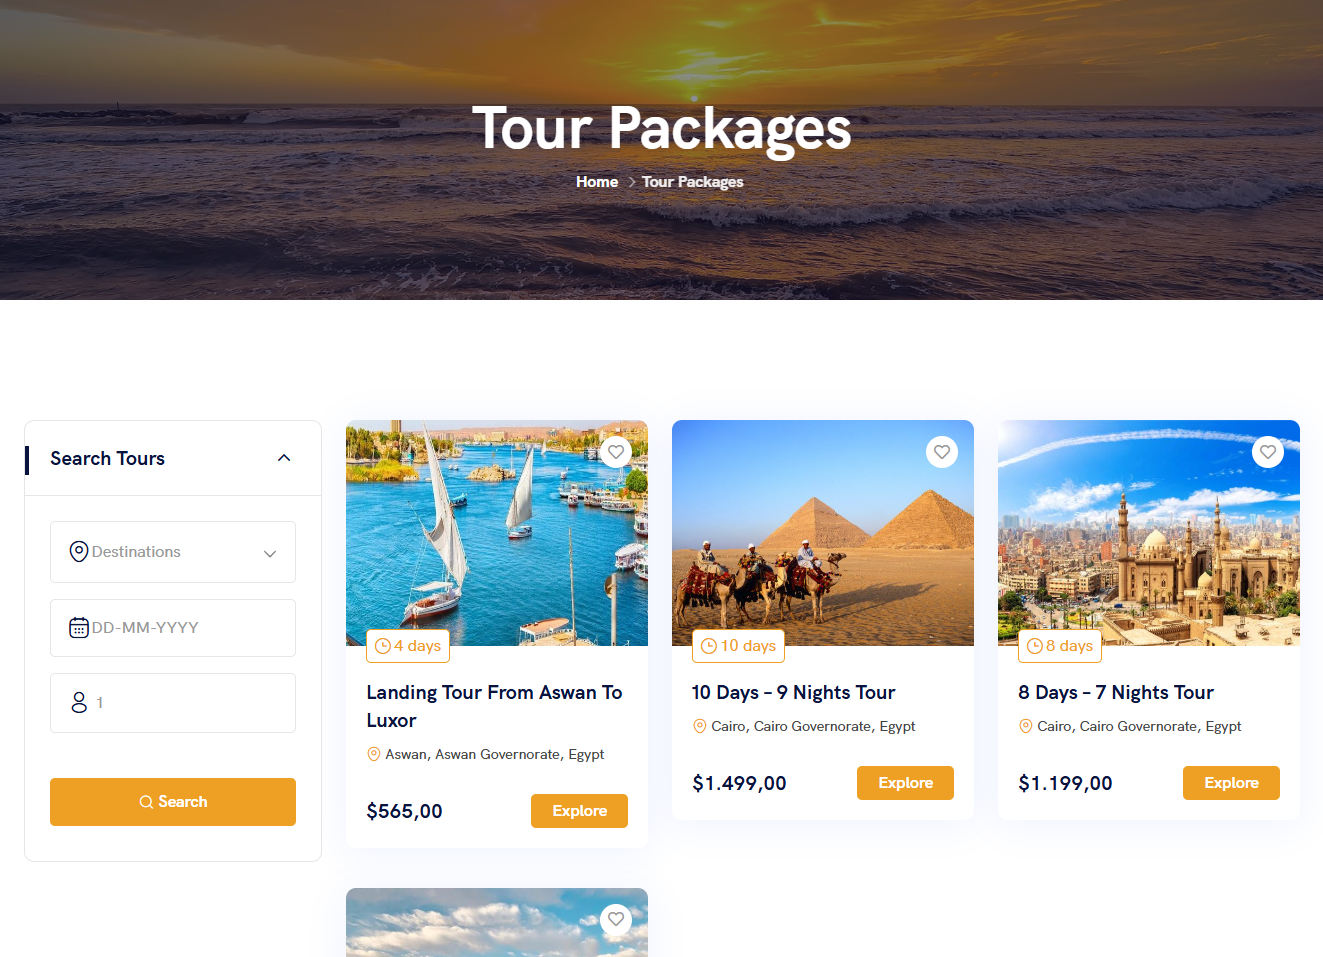Open the 8 Days – 7 Nights Tour title
1323x957 pixels.
click(x=1115, y=693)
